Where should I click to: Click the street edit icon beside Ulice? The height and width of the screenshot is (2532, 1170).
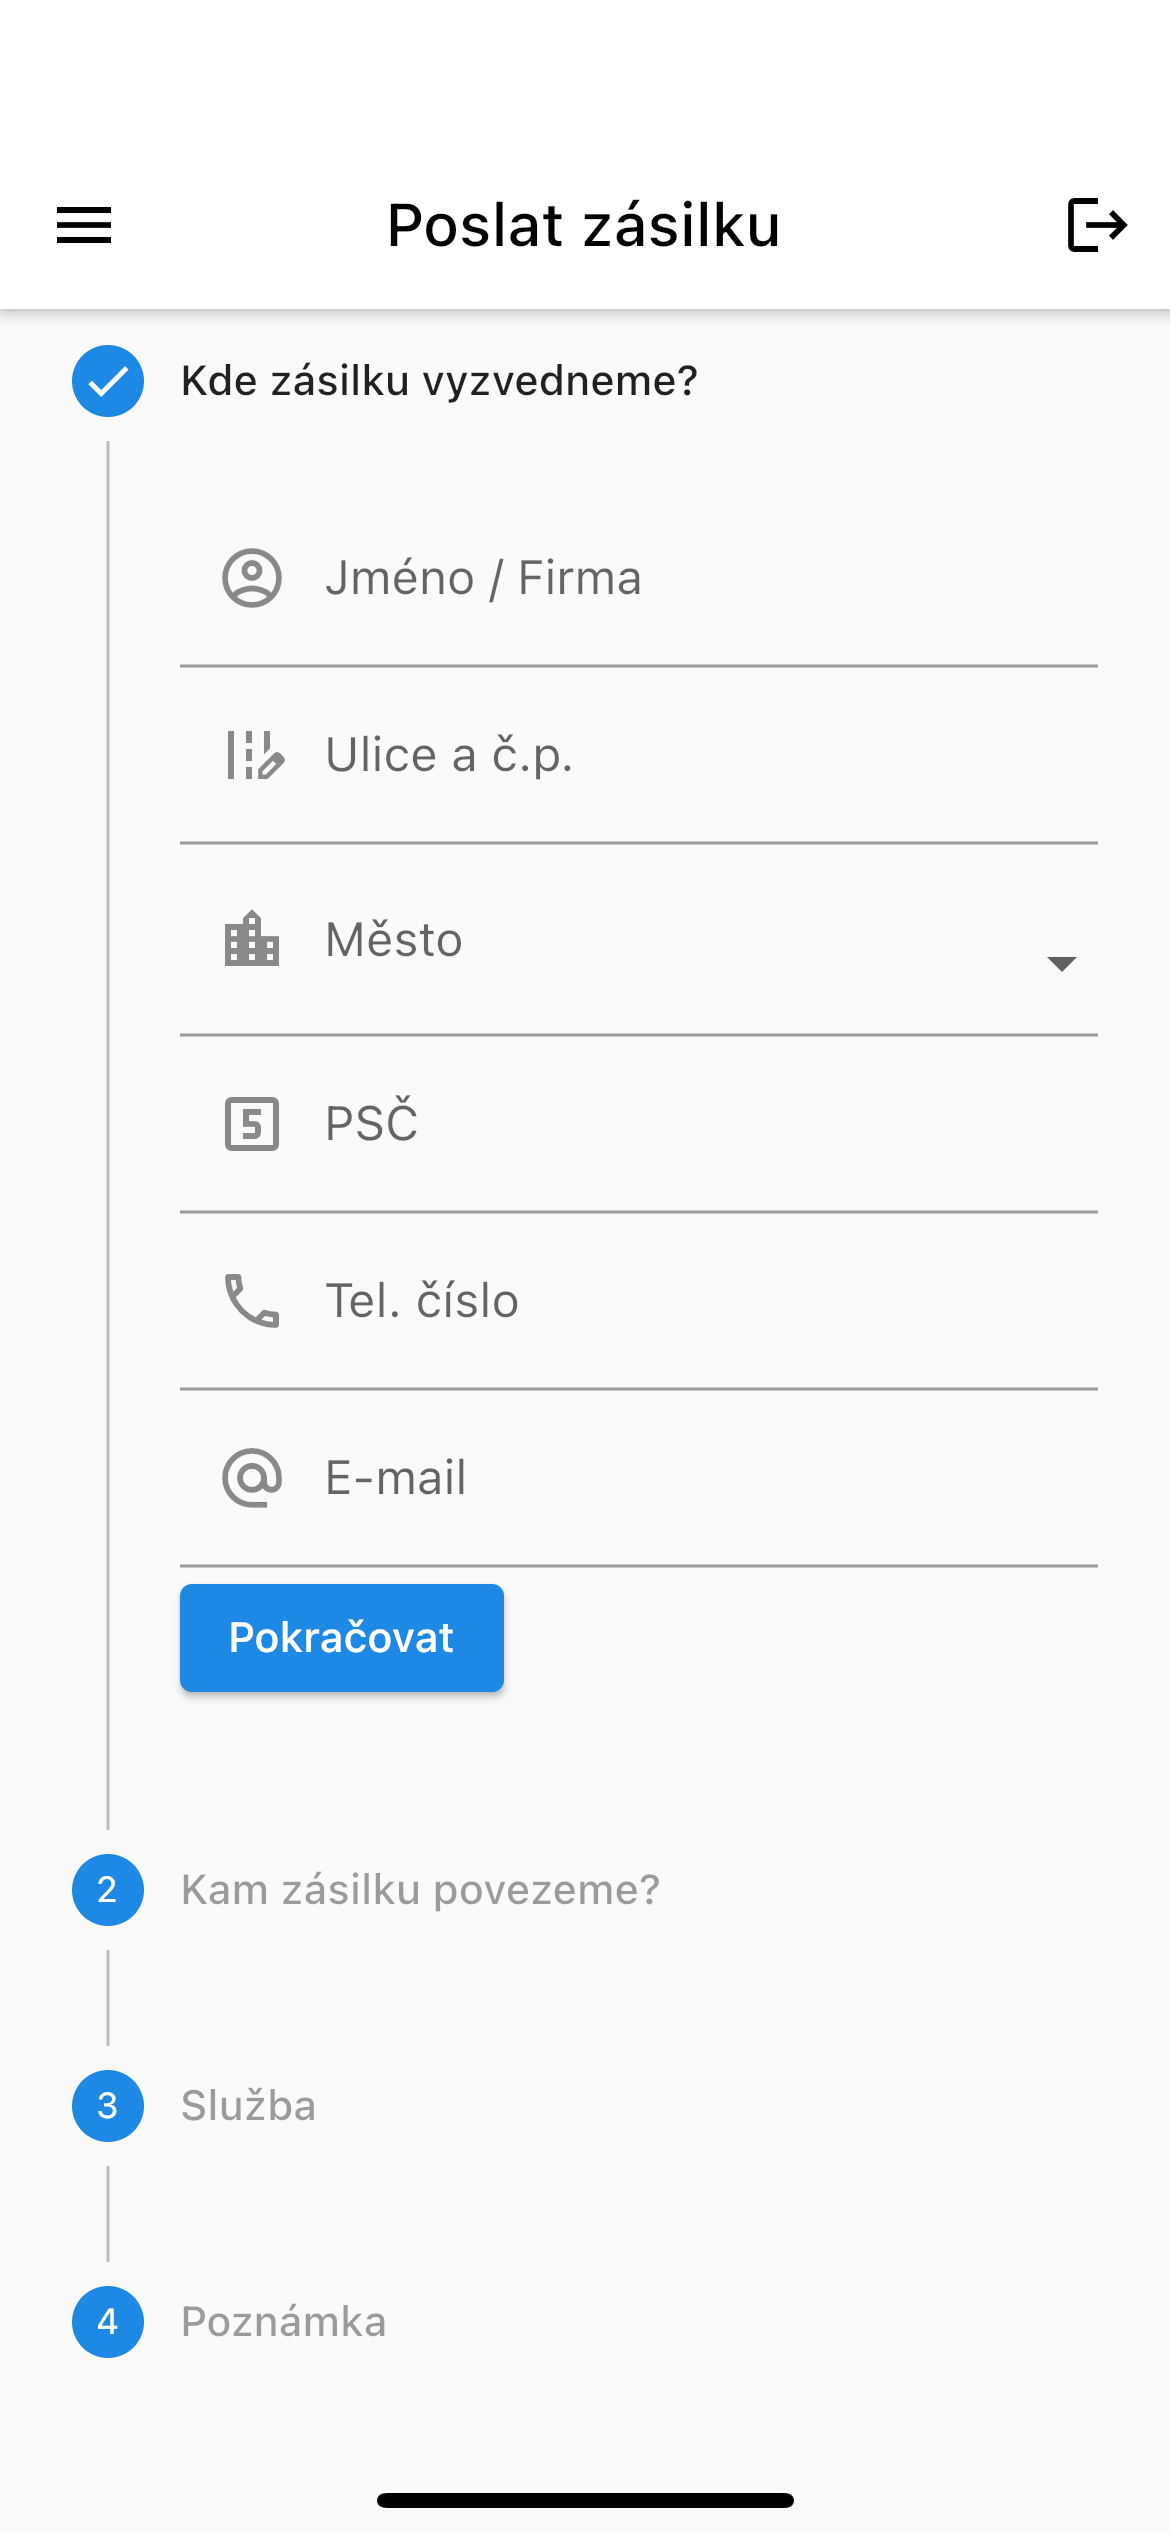(x=255, y=755)
